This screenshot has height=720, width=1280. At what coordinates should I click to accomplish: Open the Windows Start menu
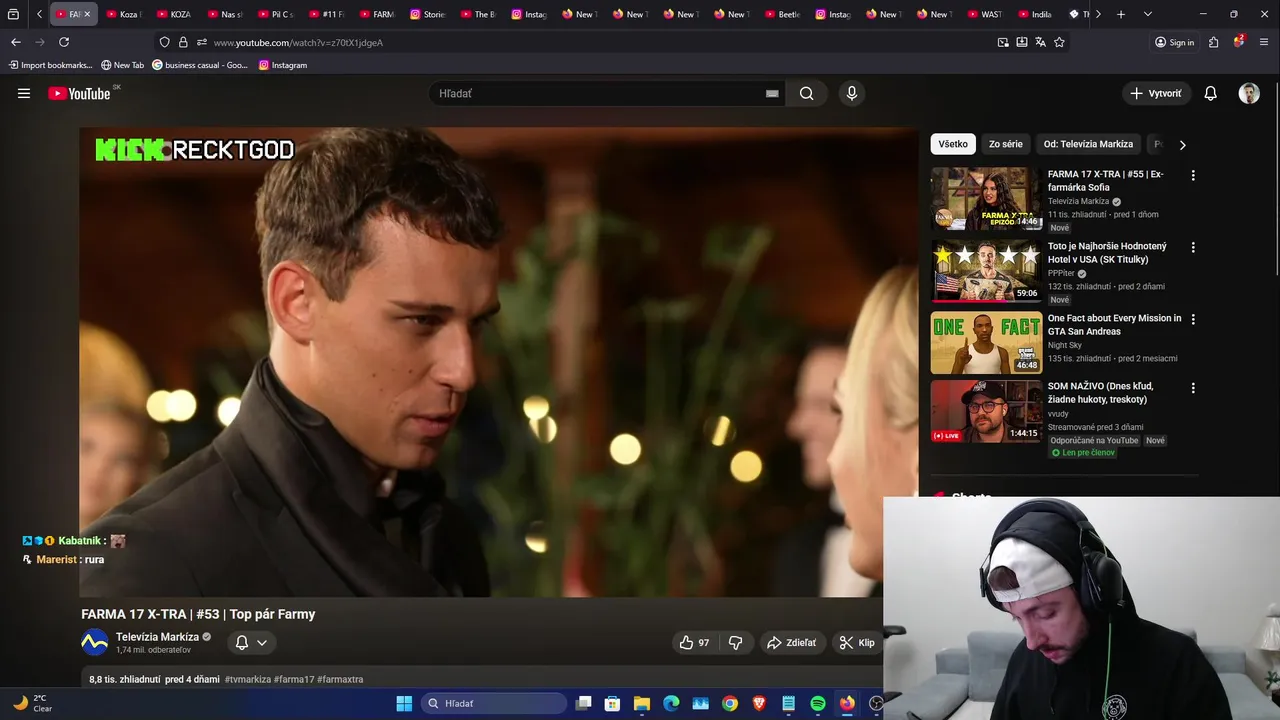404,703
